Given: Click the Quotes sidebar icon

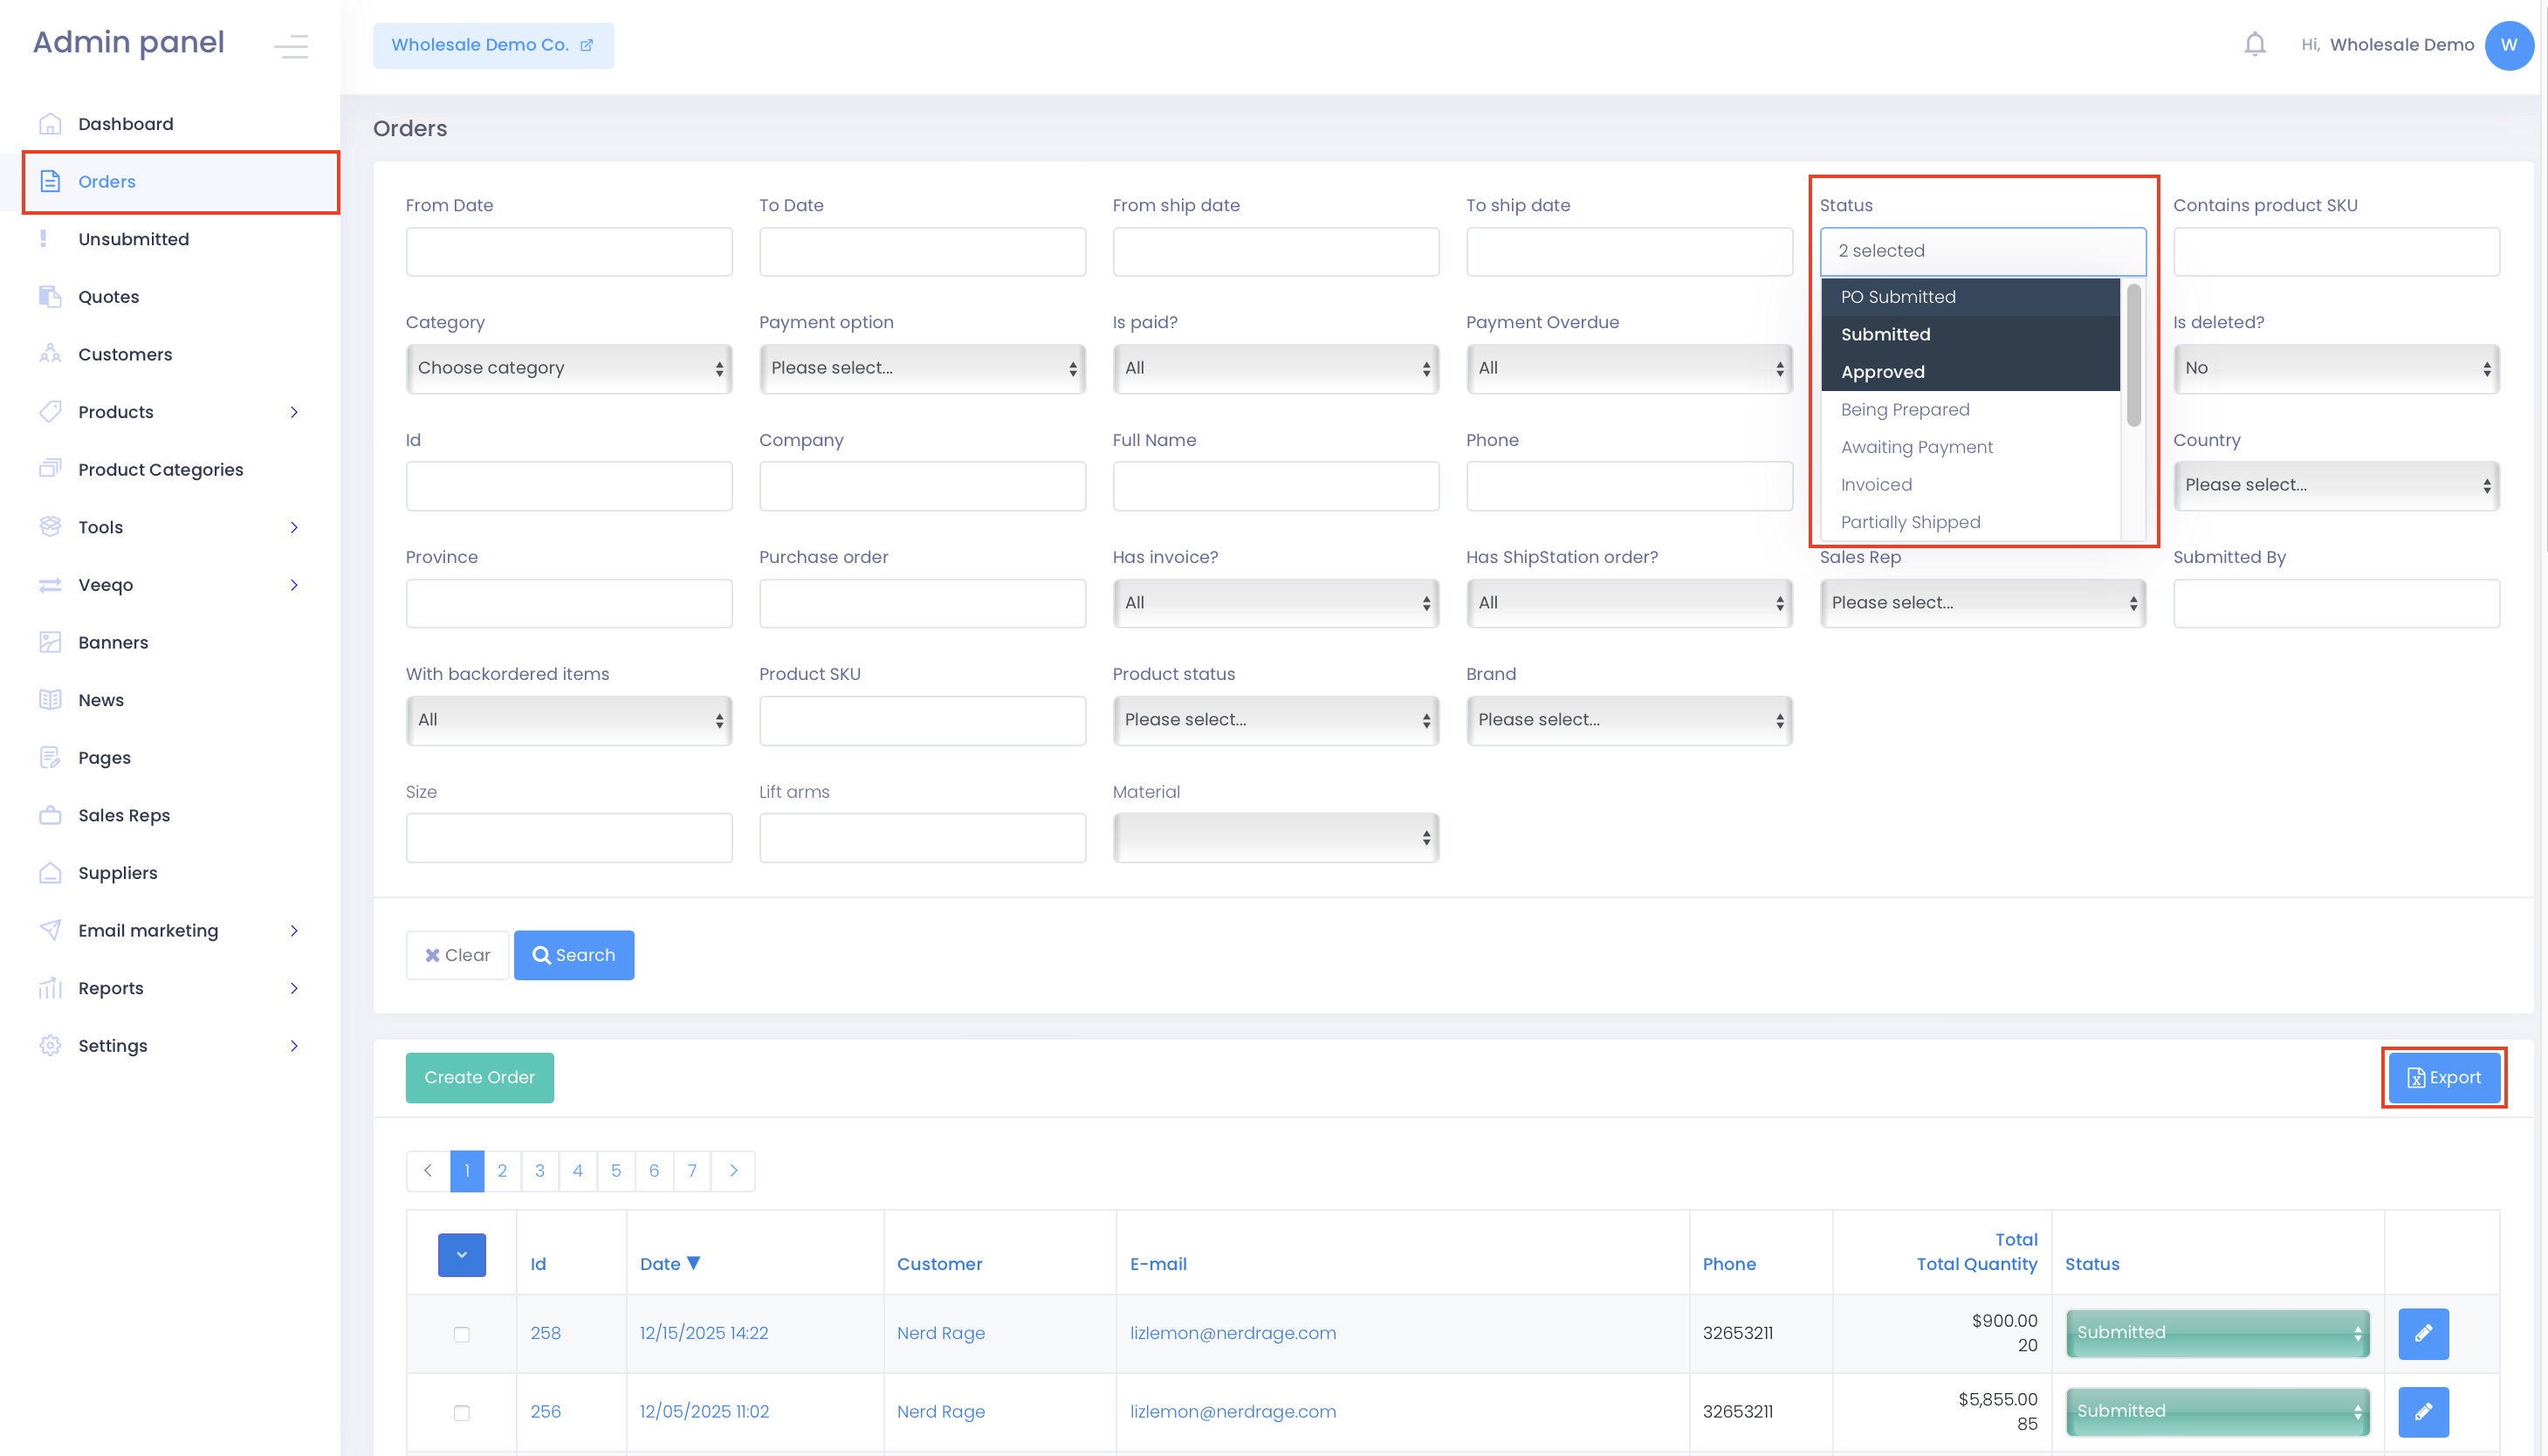Looking at the screenshot, I should click(x=50, y=297).
